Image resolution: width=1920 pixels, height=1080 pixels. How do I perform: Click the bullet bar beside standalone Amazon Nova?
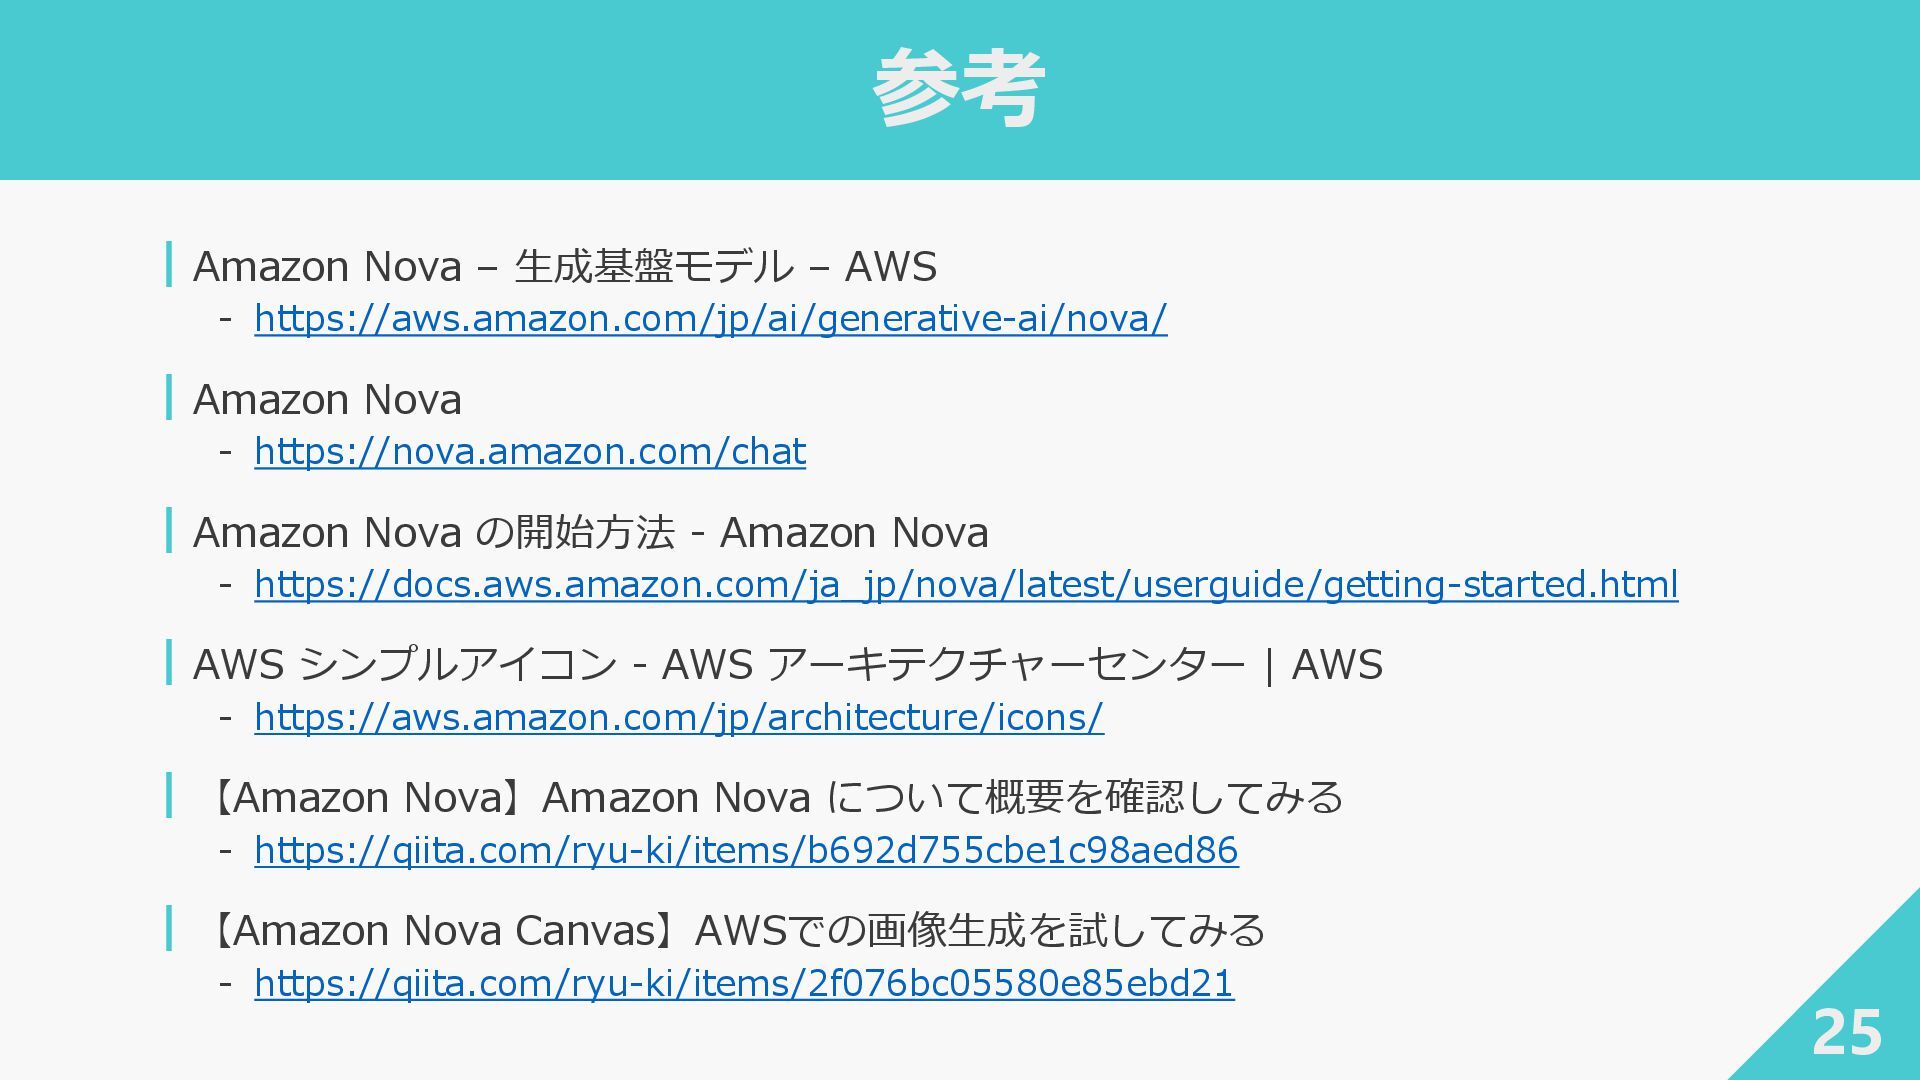(x=169, y=397)
